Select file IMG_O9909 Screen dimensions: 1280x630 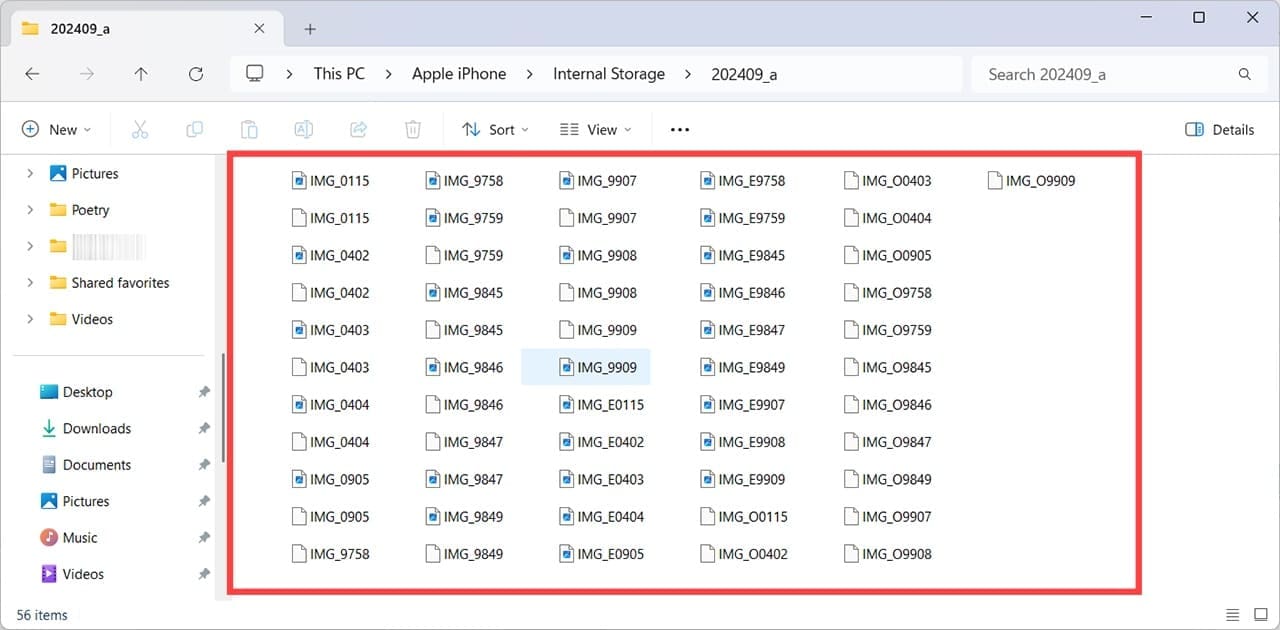(1031, 181)
